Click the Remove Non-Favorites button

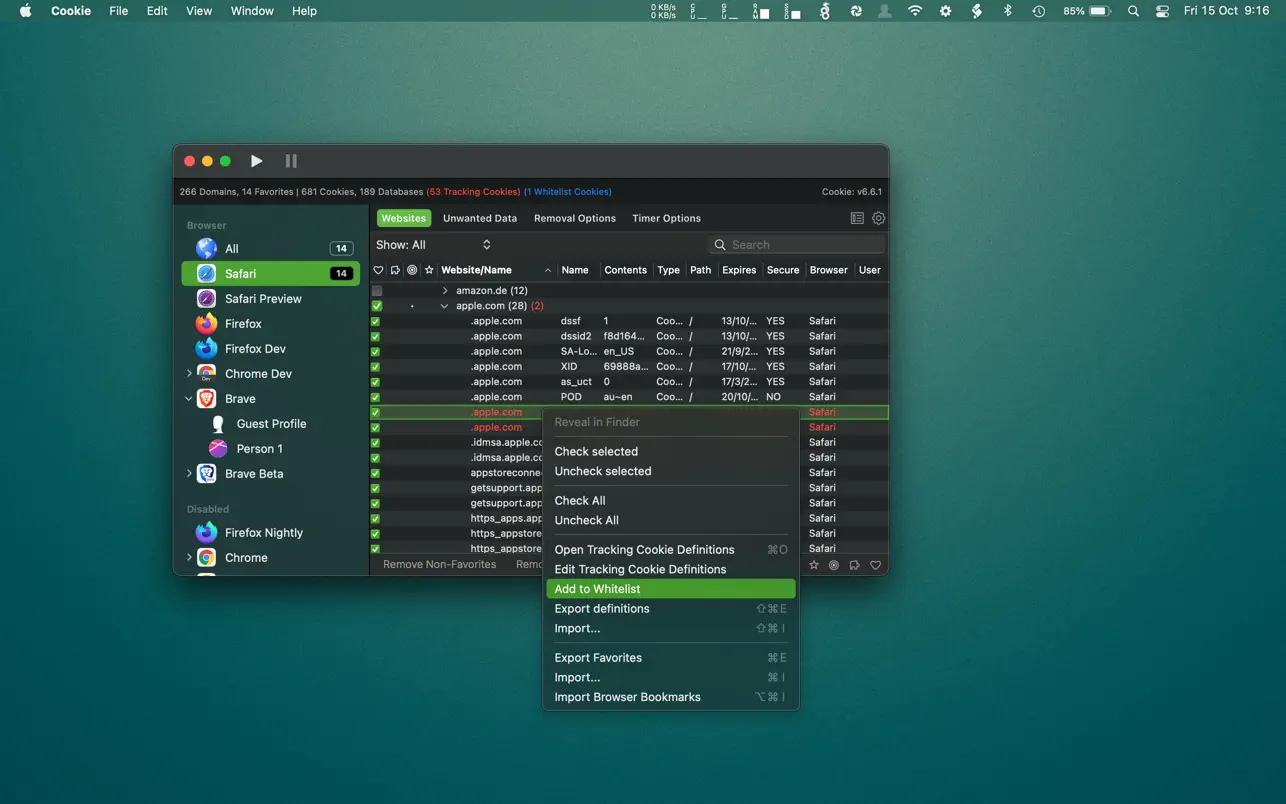click(x=439, y=565)
